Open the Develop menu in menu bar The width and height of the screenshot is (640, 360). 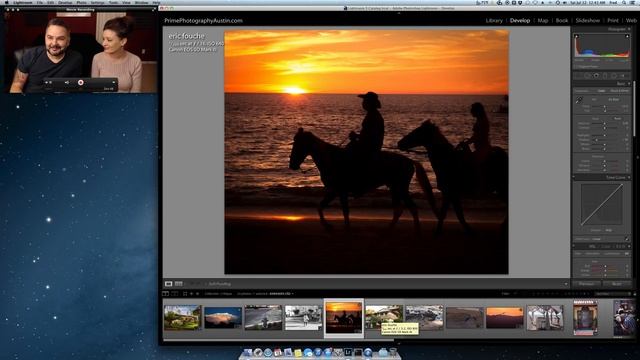(65, 2)
